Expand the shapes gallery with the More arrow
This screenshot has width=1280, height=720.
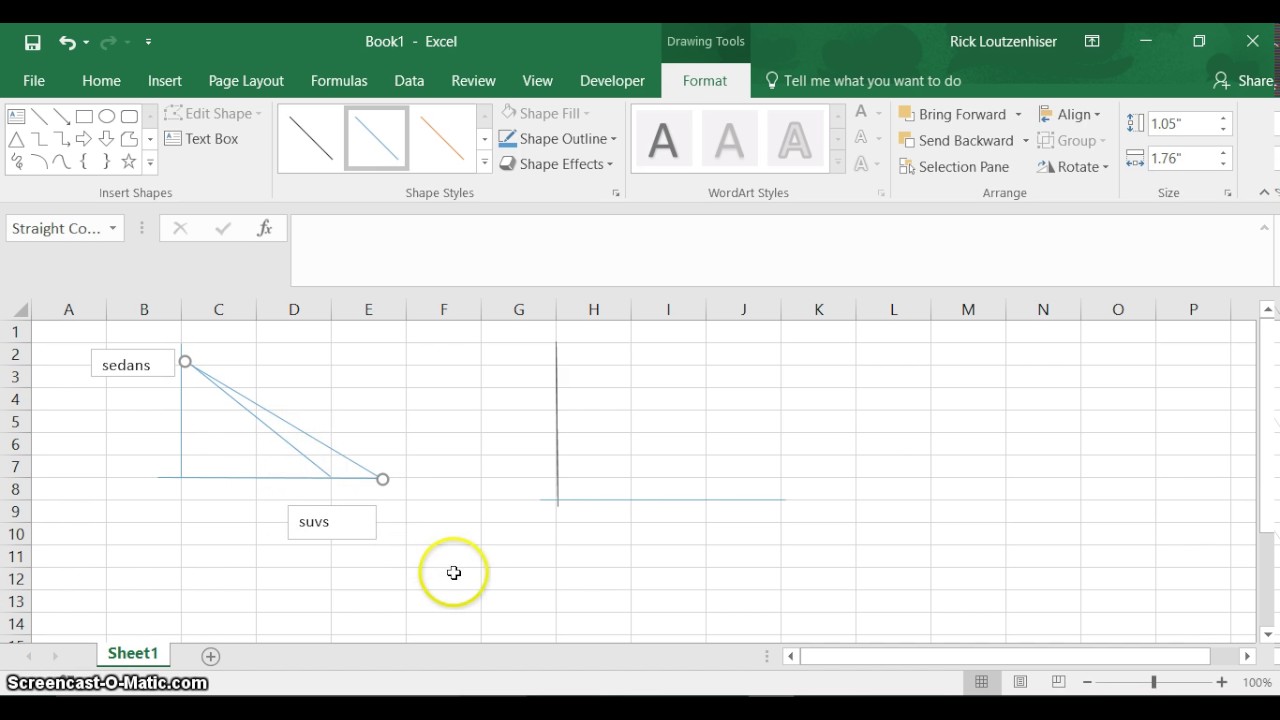coord(150,162)
